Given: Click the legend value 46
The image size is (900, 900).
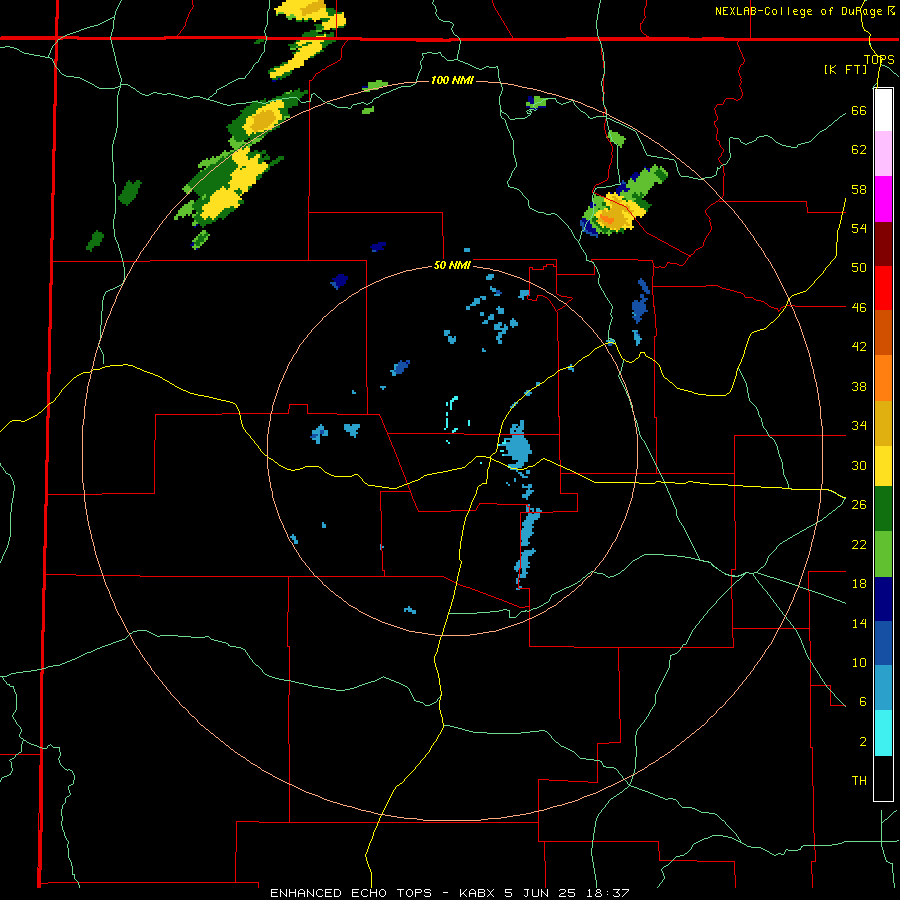Looking at the screenshot, I should 859,308.
